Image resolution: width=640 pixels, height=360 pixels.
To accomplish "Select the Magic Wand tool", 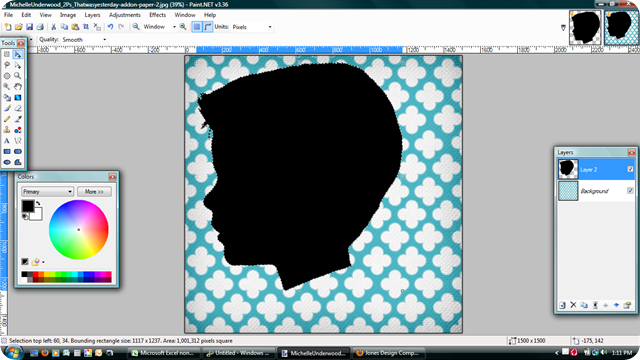I will 7,87.
